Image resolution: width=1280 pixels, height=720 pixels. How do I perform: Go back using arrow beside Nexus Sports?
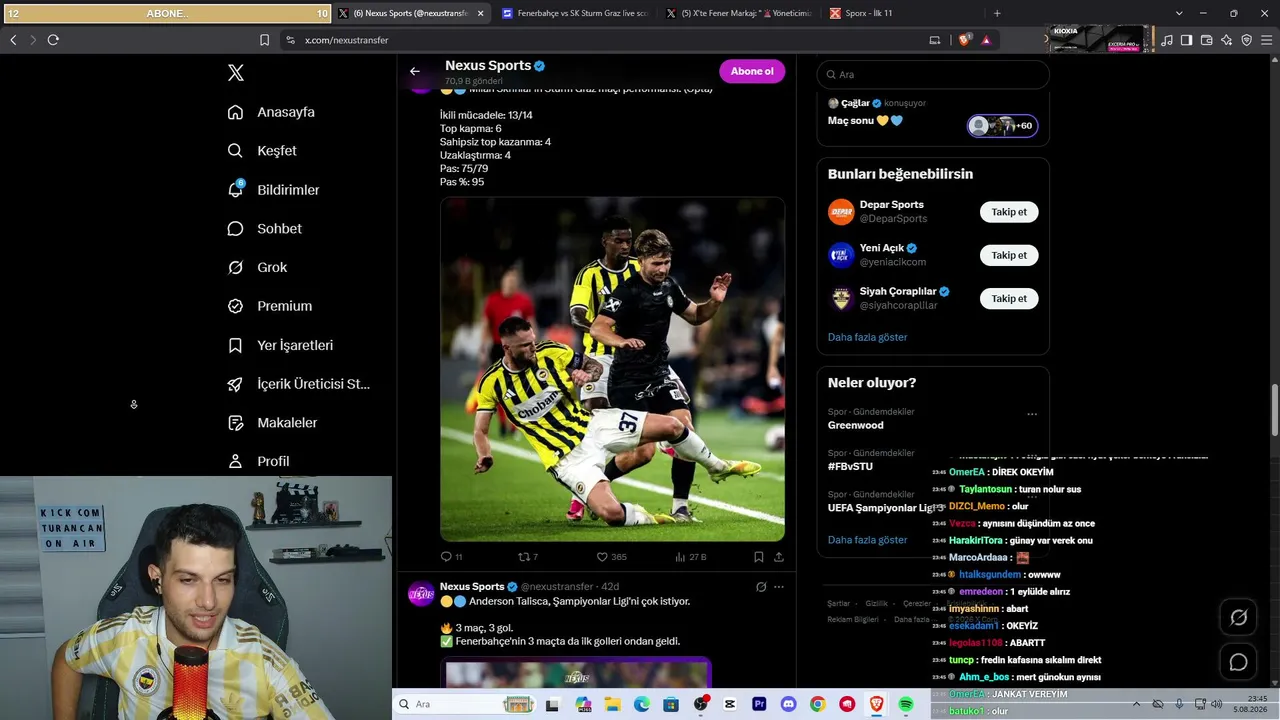(415, 72)
